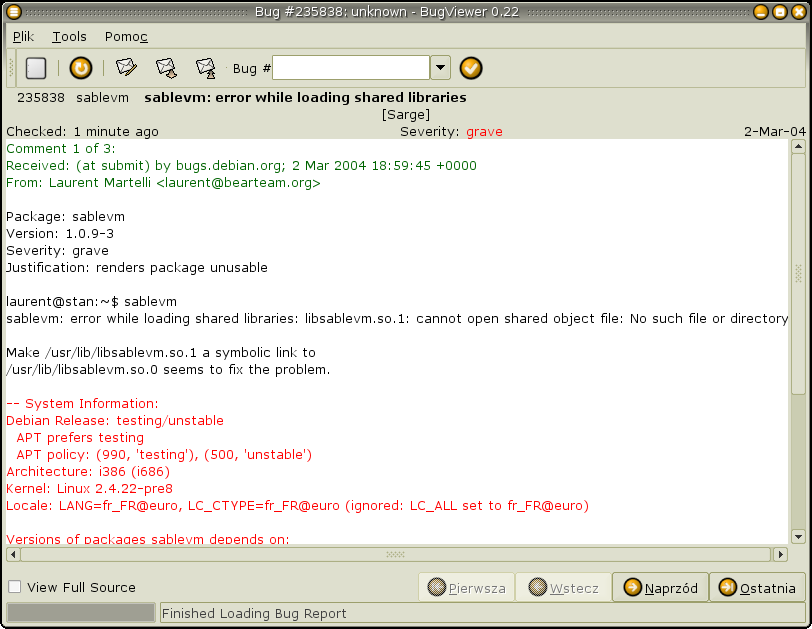Click the blank square stop toolbar button

(36, 68)
